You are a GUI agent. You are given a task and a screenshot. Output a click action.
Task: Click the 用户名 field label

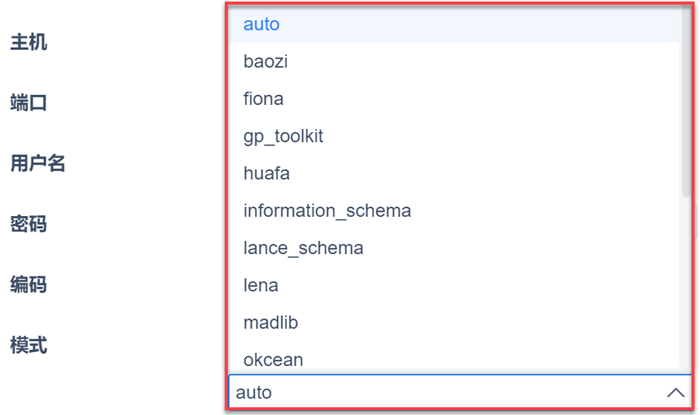point(38,163)
